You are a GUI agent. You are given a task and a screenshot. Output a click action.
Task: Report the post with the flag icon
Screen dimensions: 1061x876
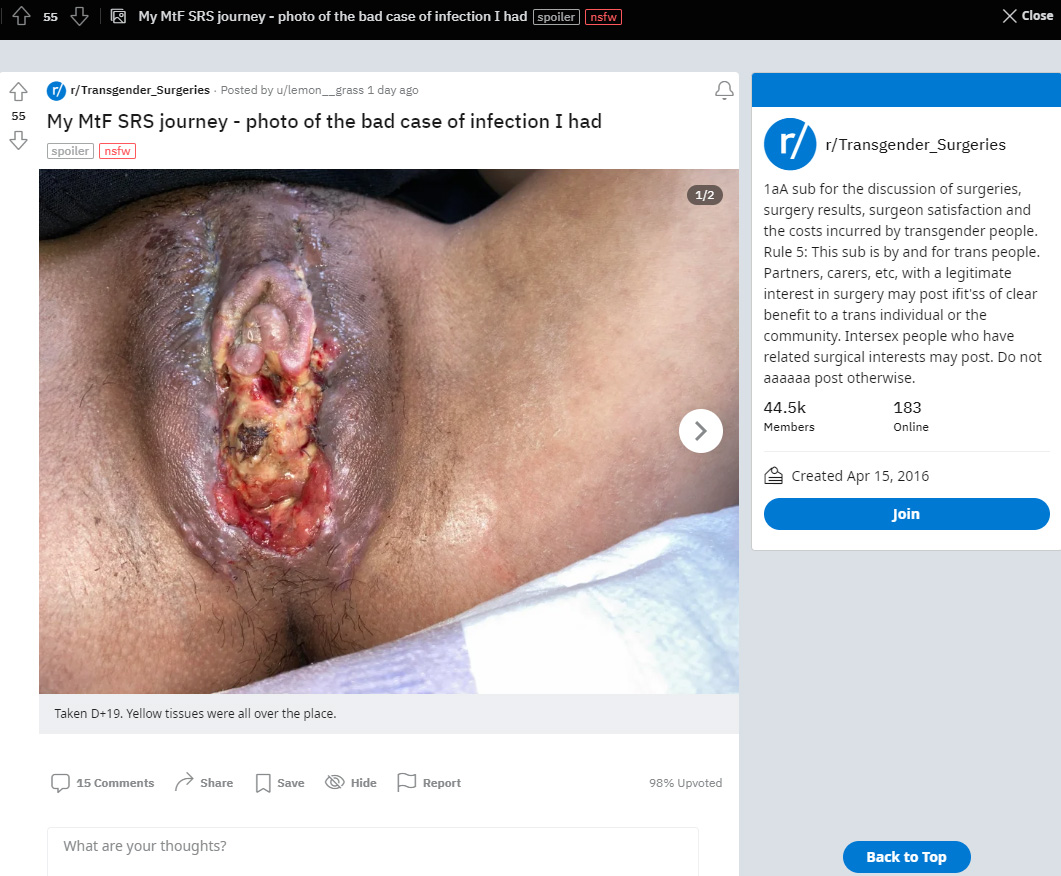(x=429, y=783)
